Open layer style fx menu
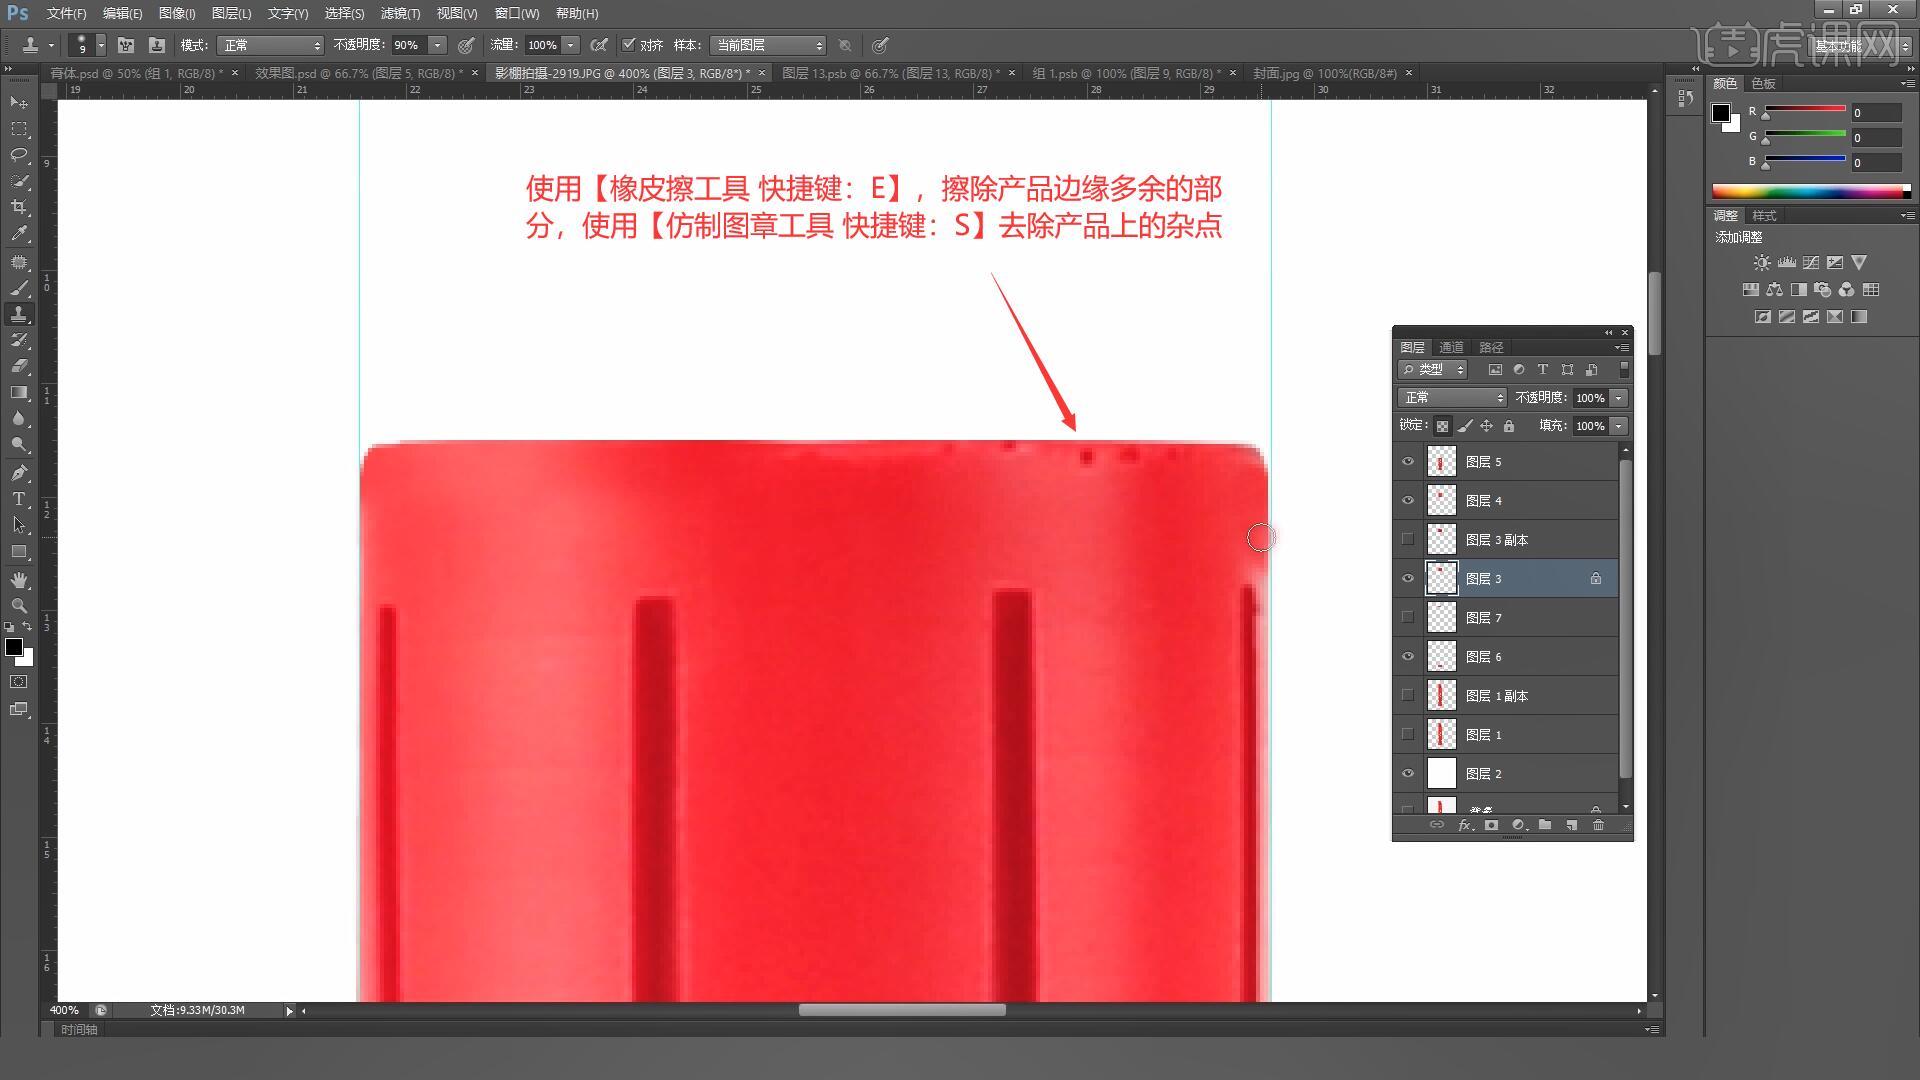Image resolution: width=1920 pixels, height=1080 pixels. [1465, 825]
